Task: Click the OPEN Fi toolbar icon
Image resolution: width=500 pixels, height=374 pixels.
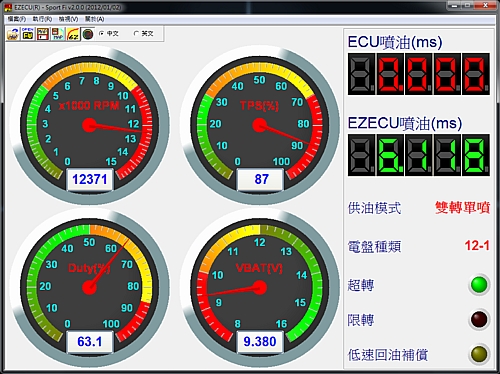Action: pyautogui.click(x=28, y=34)
